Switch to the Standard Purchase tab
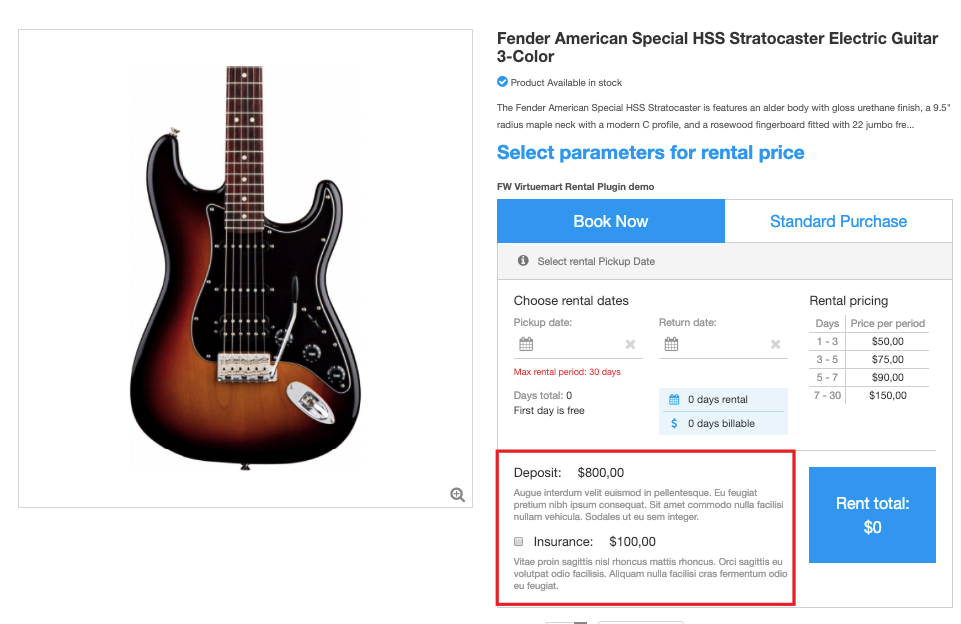 pyautogui.click(x=838, y=221)
